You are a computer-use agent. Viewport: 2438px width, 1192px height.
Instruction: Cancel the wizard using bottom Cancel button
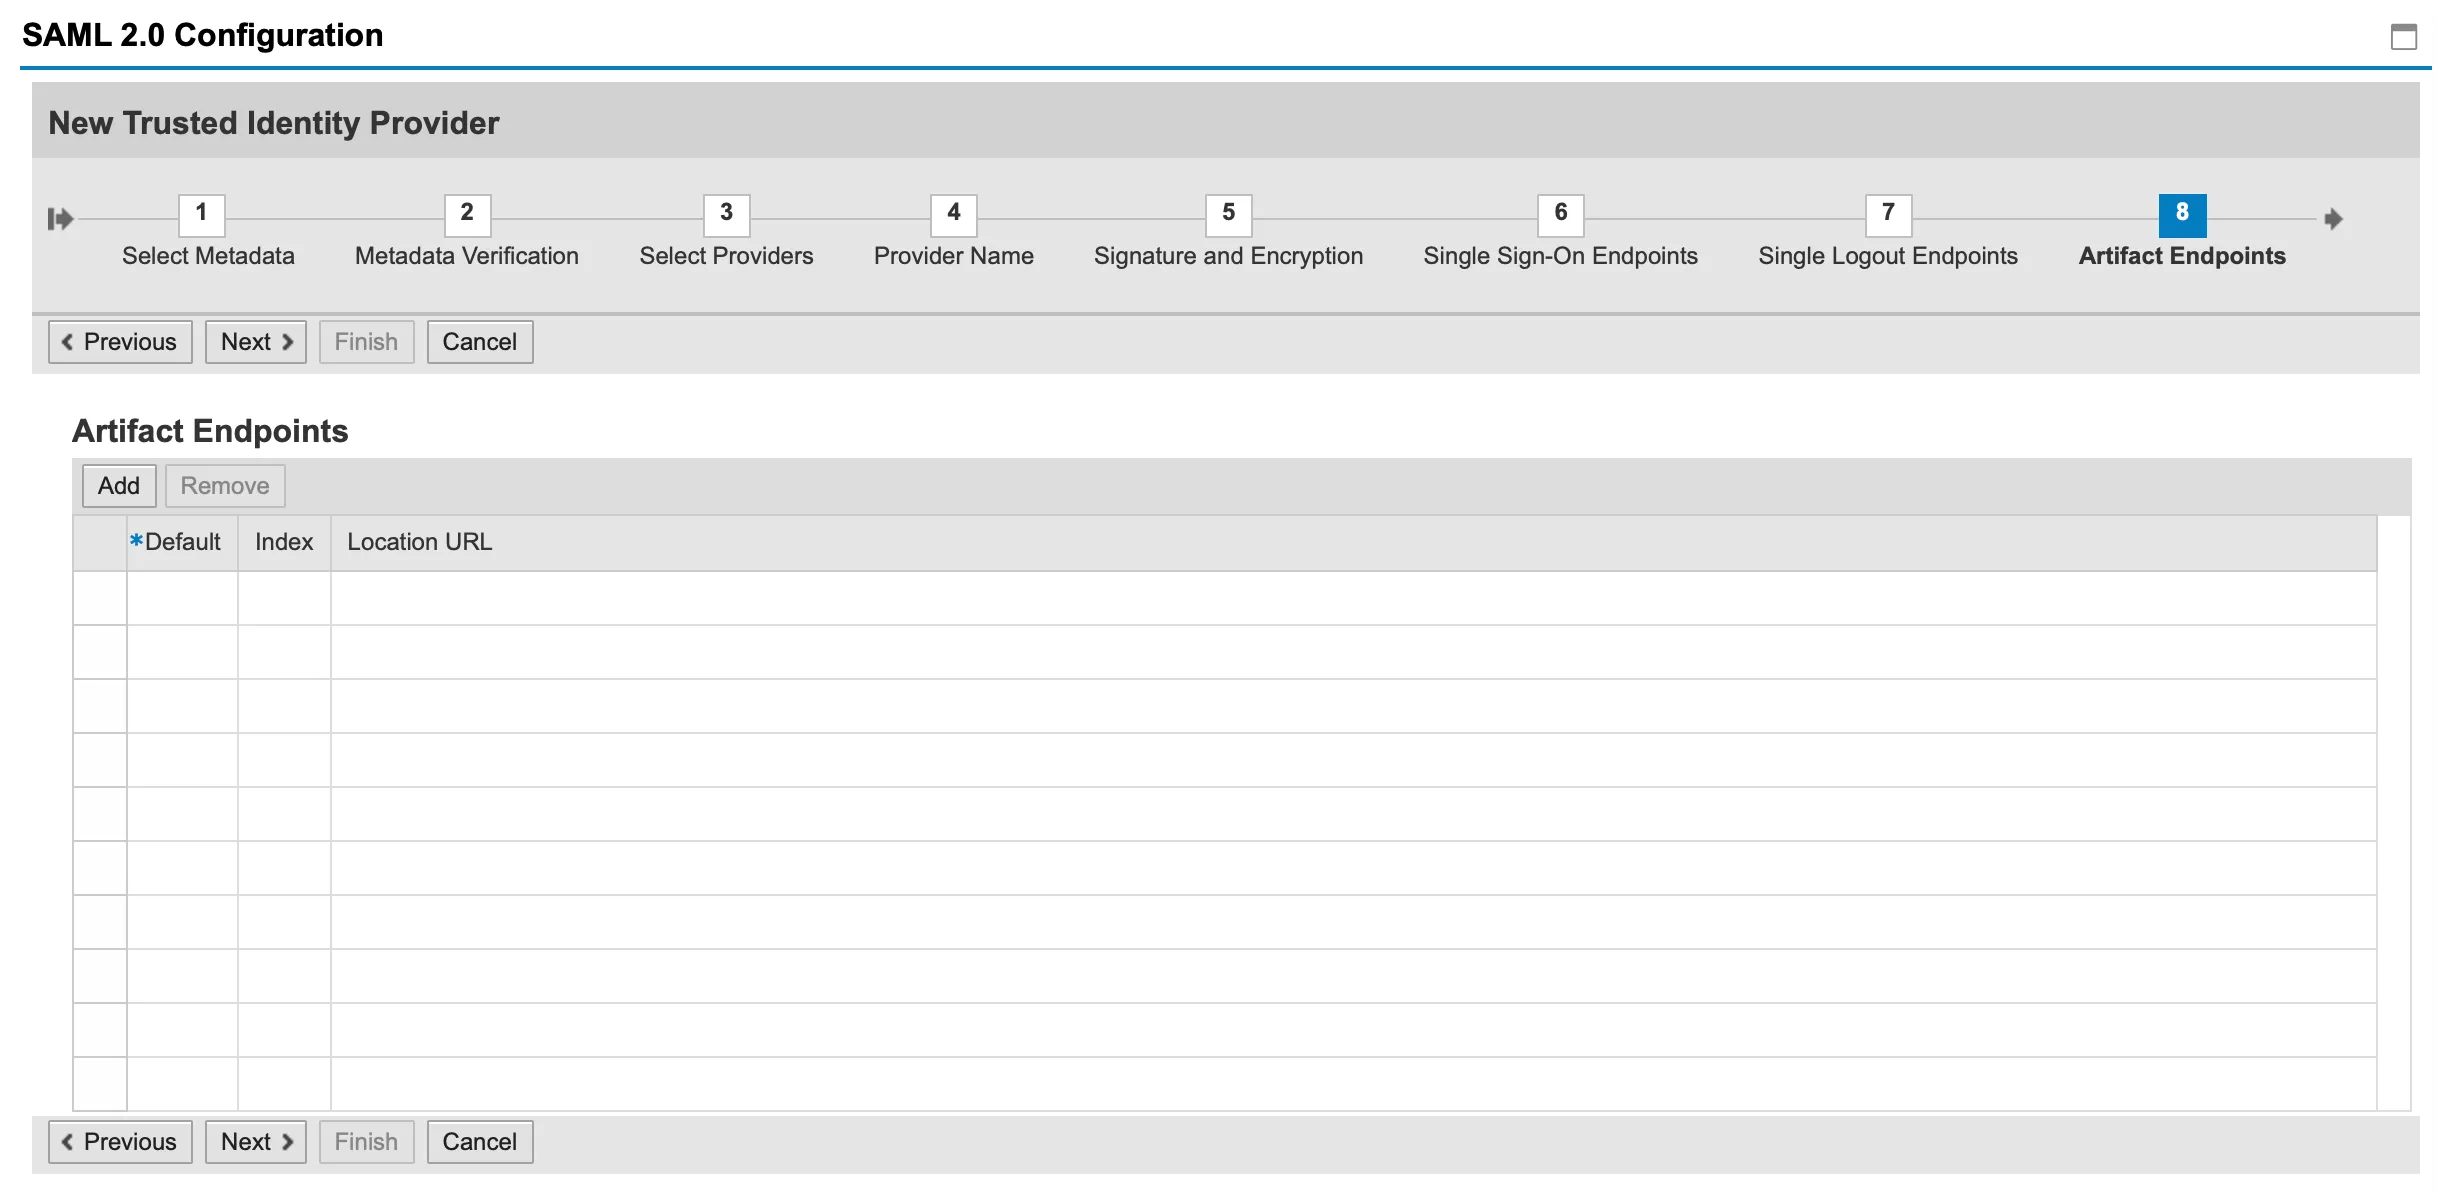pyautogui.click(x=479, y=1142)
